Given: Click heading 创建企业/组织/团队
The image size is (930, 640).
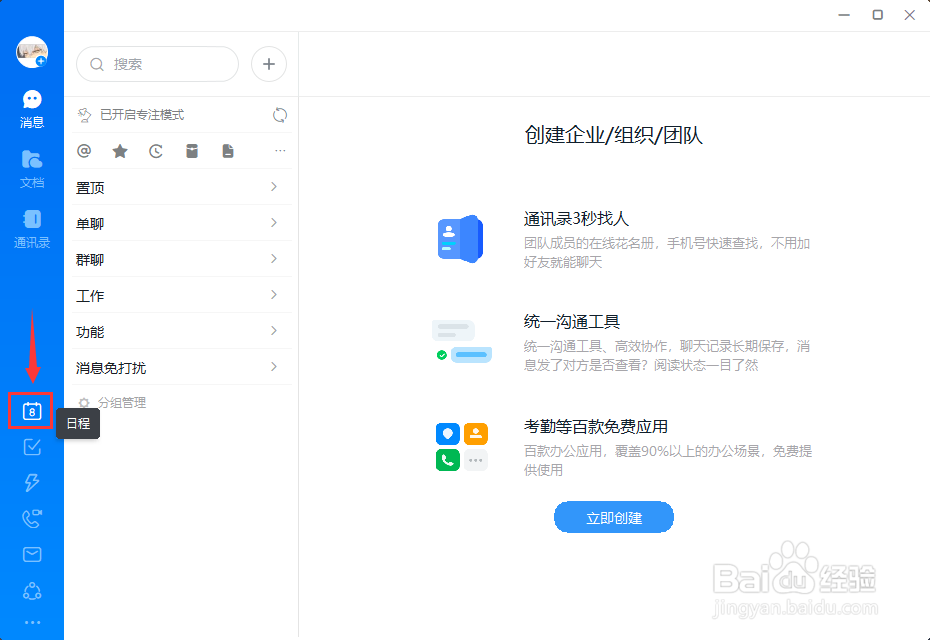Looking at the screenshot, I should 613,135.
